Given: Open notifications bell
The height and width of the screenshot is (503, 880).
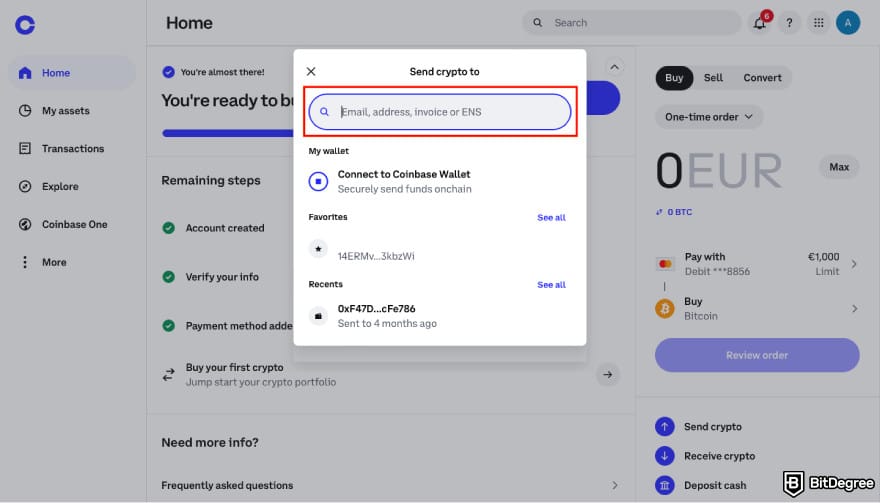Looking at the screenshot, I should [759, 23].
